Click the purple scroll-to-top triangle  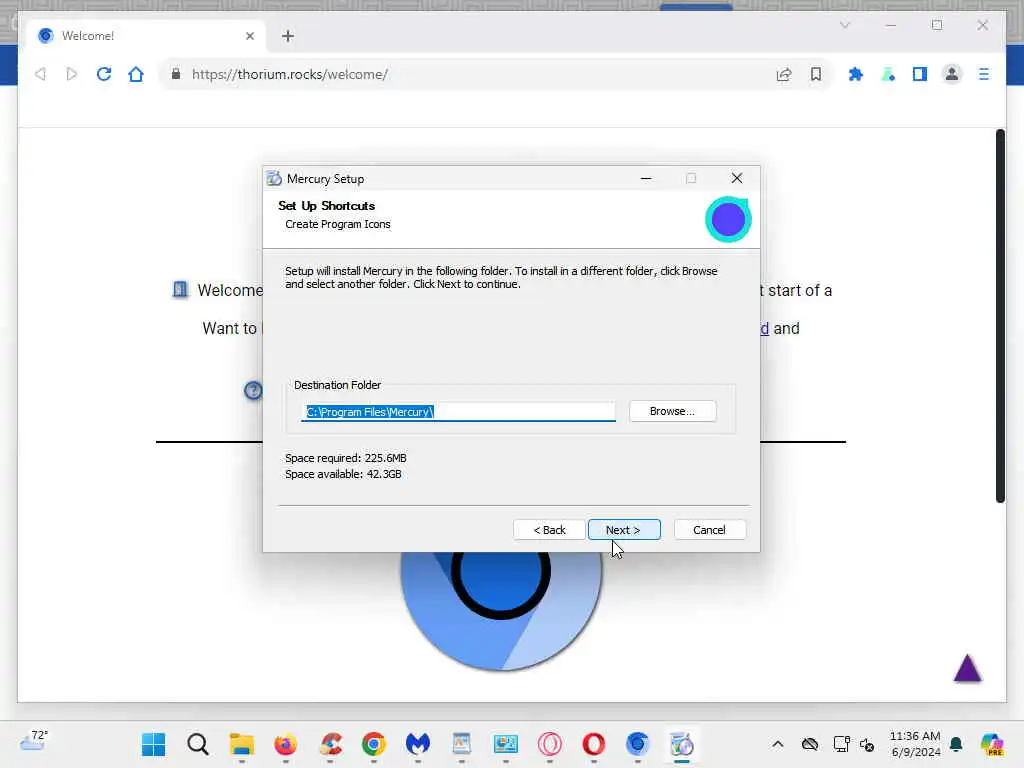[967, 668]
